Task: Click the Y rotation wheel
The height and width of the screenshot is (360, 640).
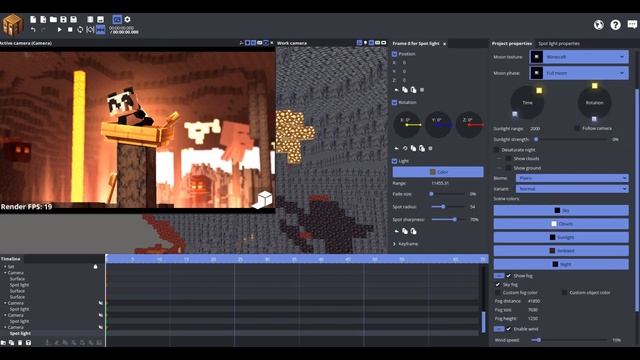Action: tap(438, 124)
